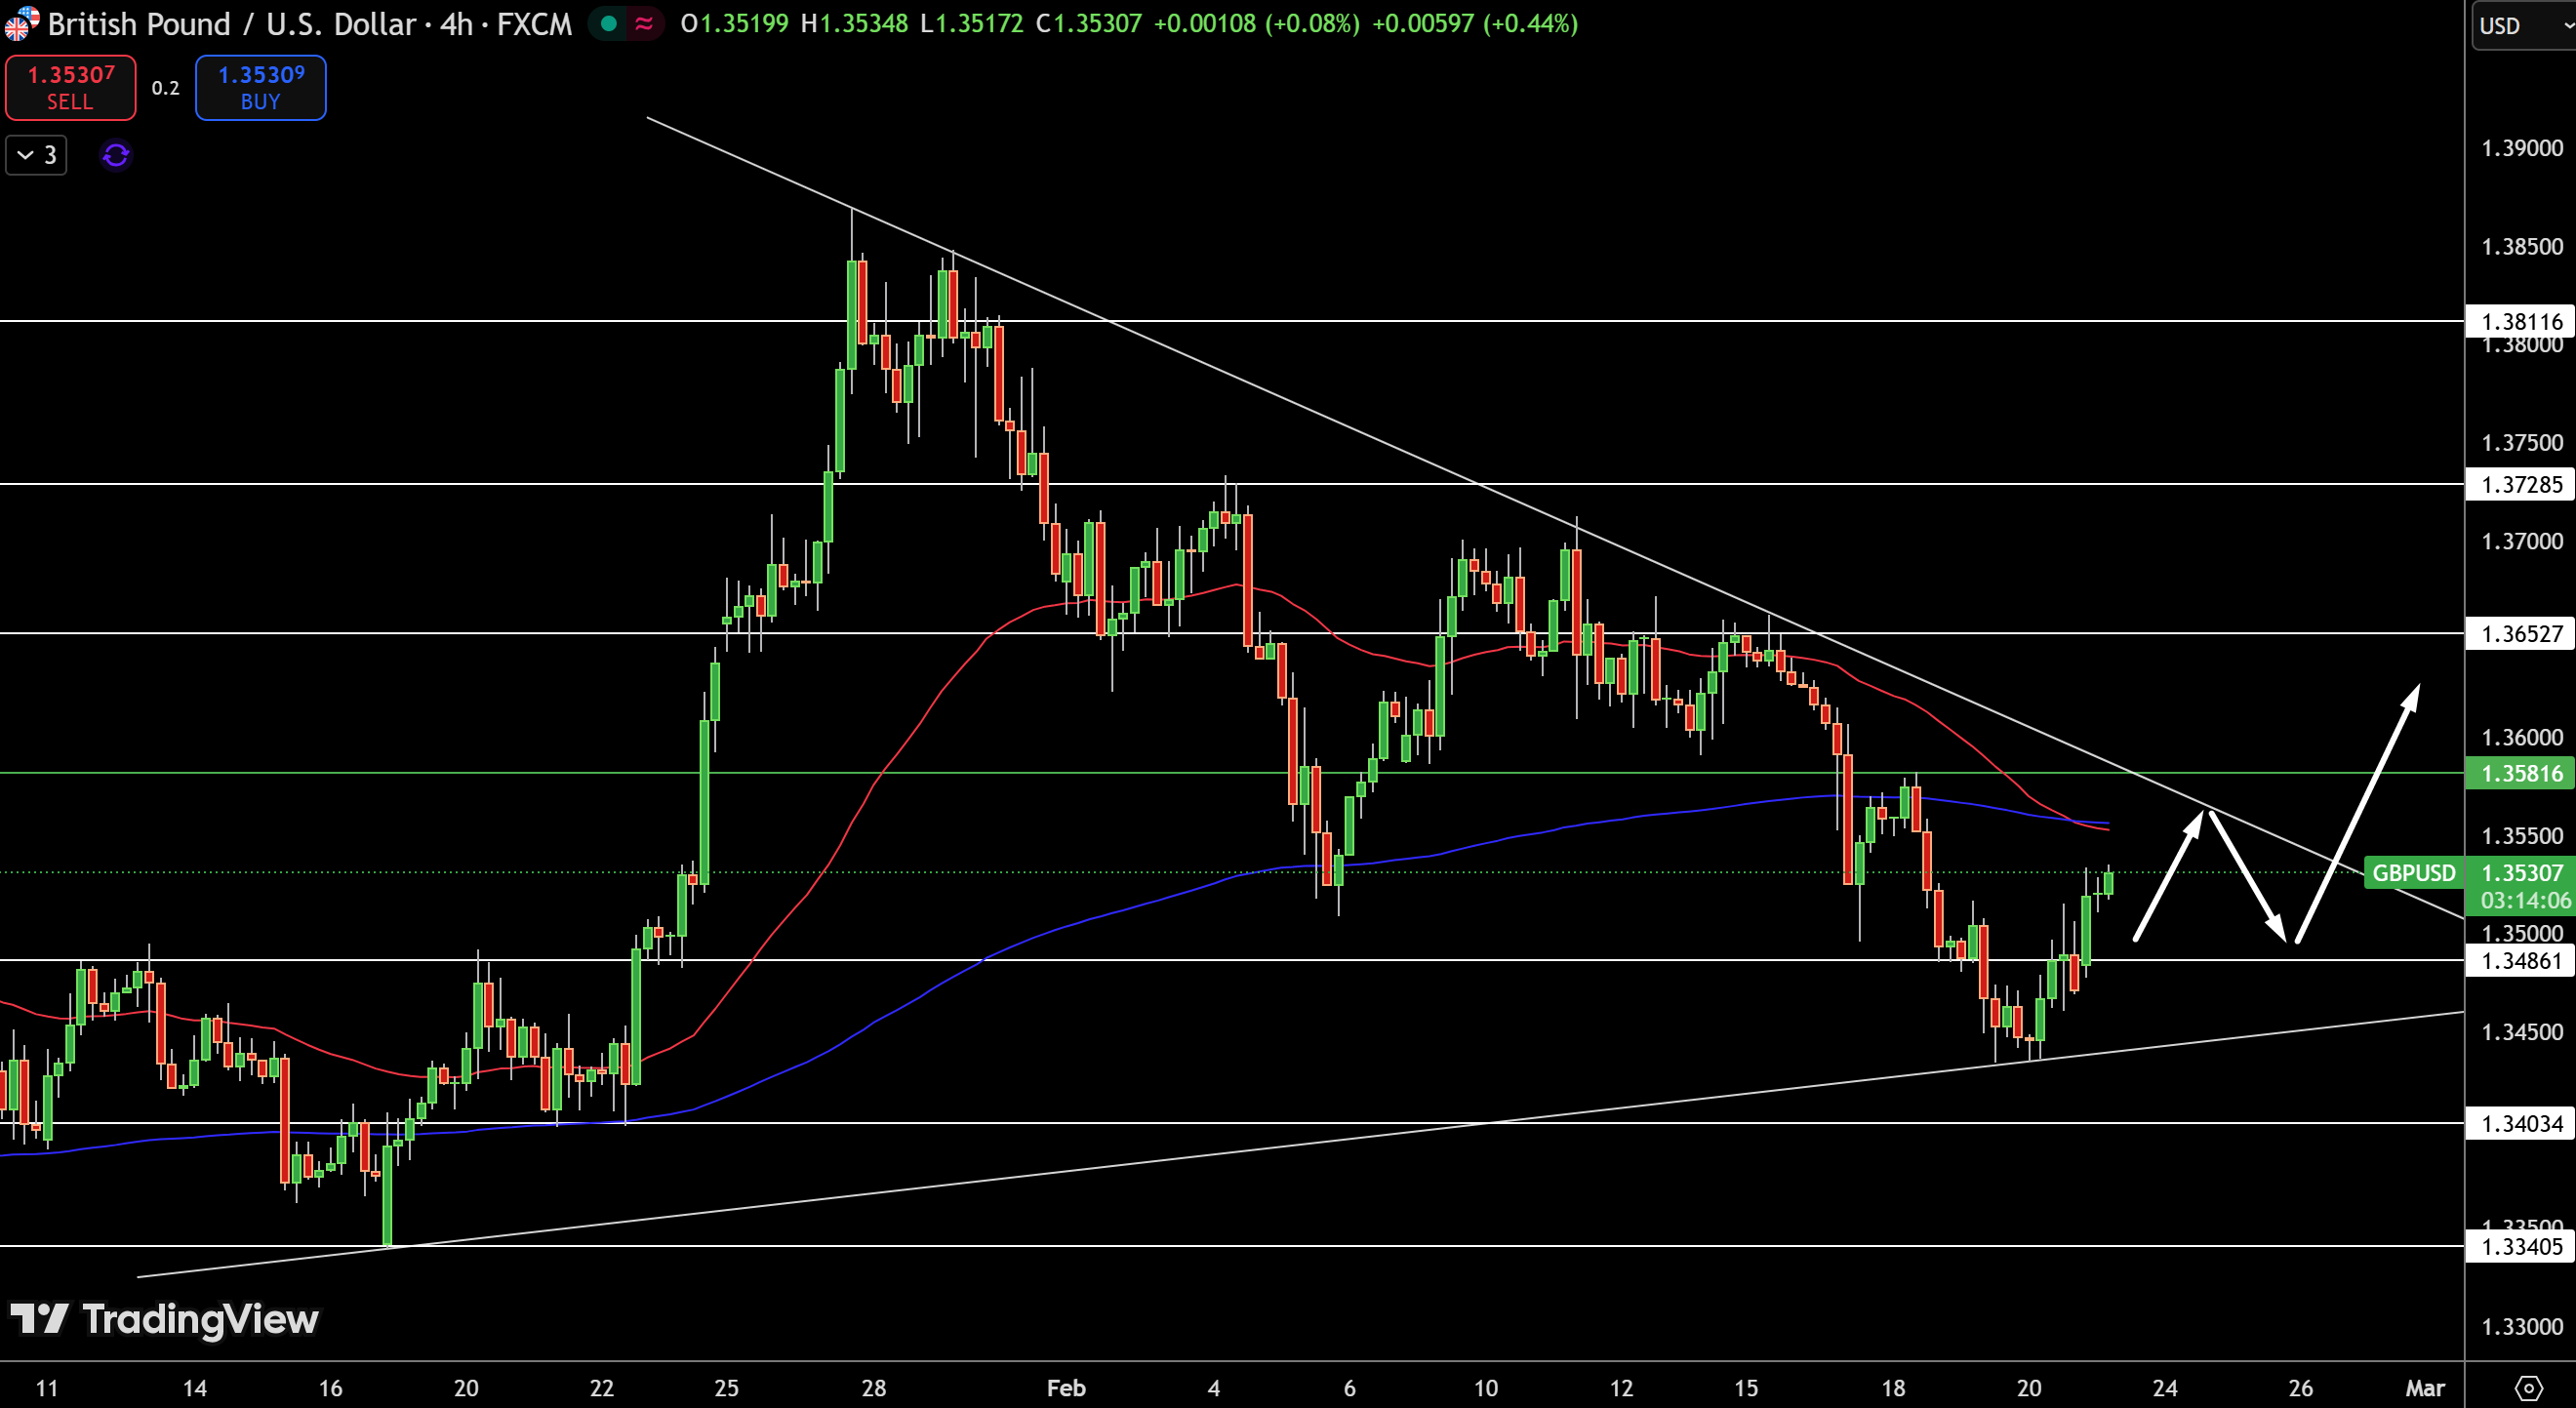Select the 1.38116 price level label
2576x1408 pixels.
click(2521, 321)
